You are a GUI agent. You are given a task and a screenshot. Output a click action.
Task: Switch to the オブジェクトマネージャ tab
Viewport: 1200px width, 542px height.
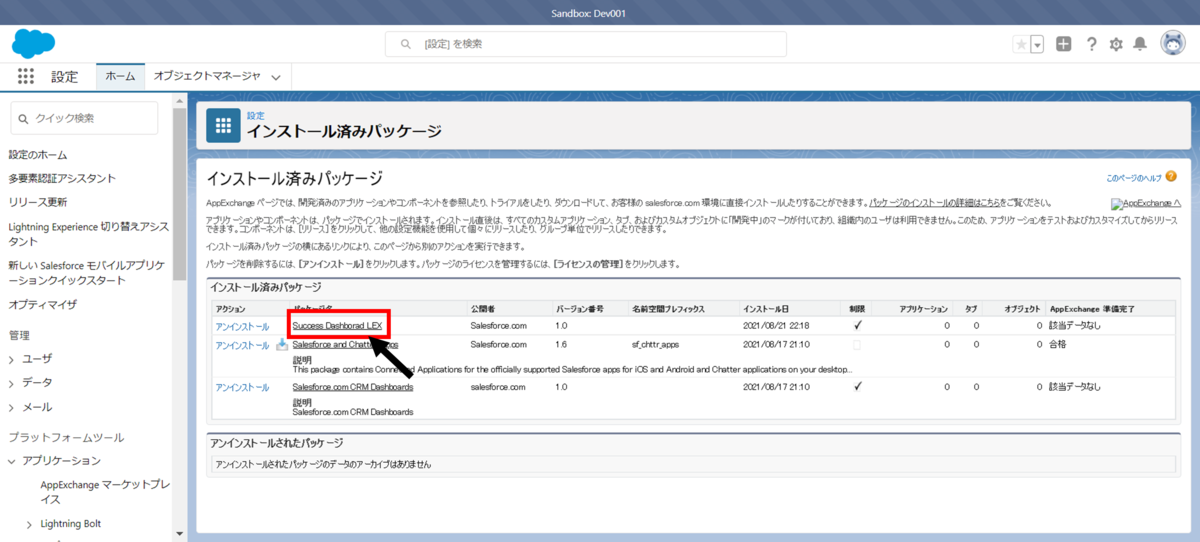click(x=207, y=76)
